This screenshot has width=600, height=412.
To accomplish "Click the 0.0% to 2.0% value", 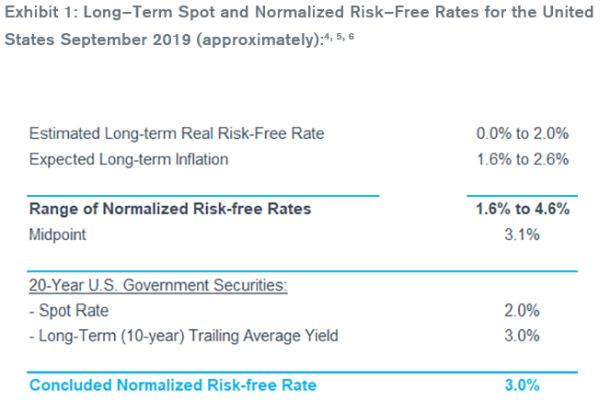I will (x=522, y=134).
